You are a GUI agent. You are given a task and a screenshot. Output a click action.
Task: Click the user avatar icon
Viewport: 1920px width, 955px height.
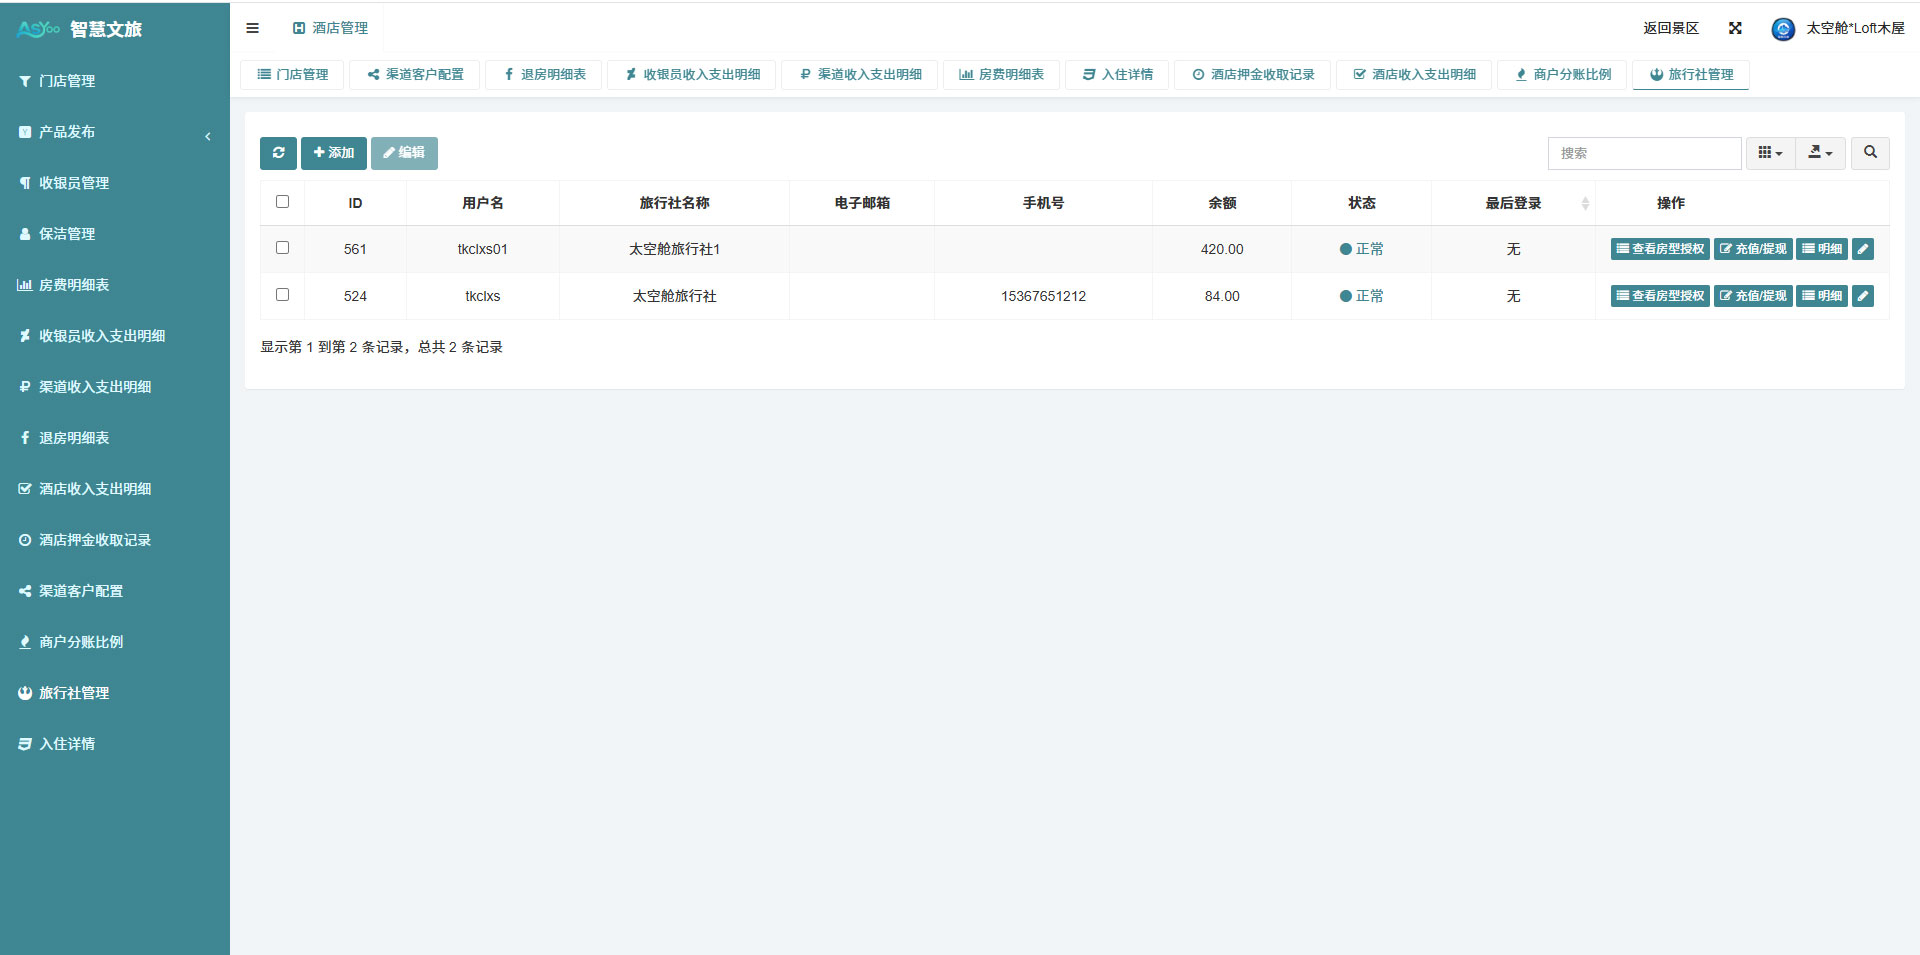[1783, 29]
